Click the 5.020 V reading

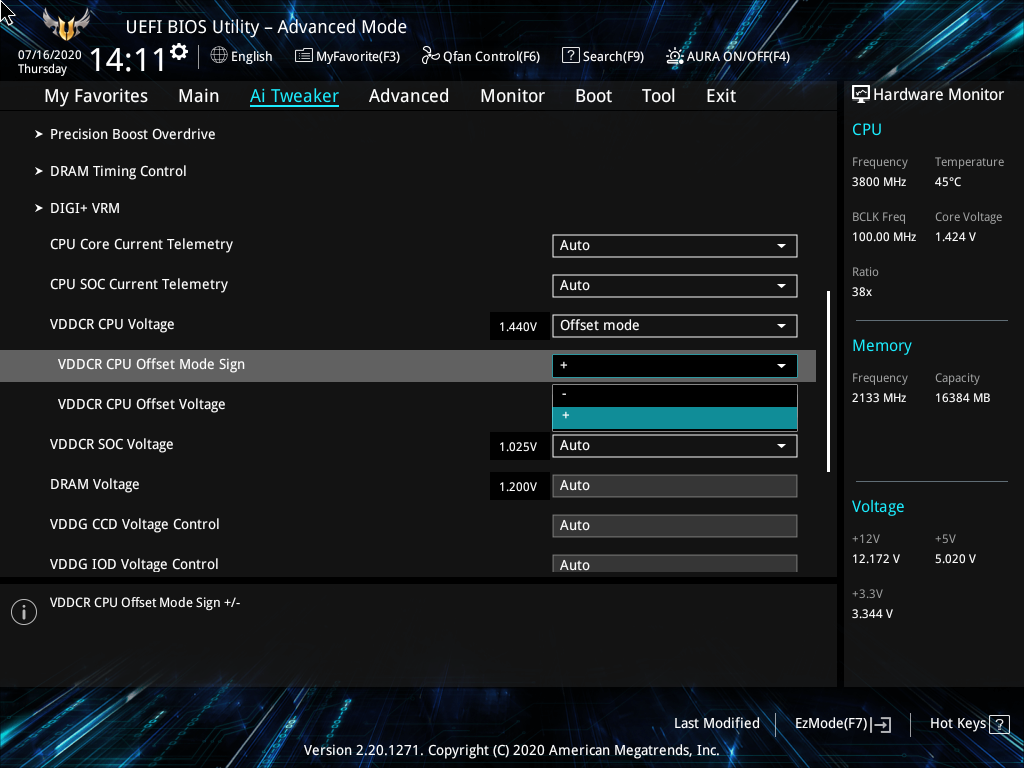(x=955, y=559)
